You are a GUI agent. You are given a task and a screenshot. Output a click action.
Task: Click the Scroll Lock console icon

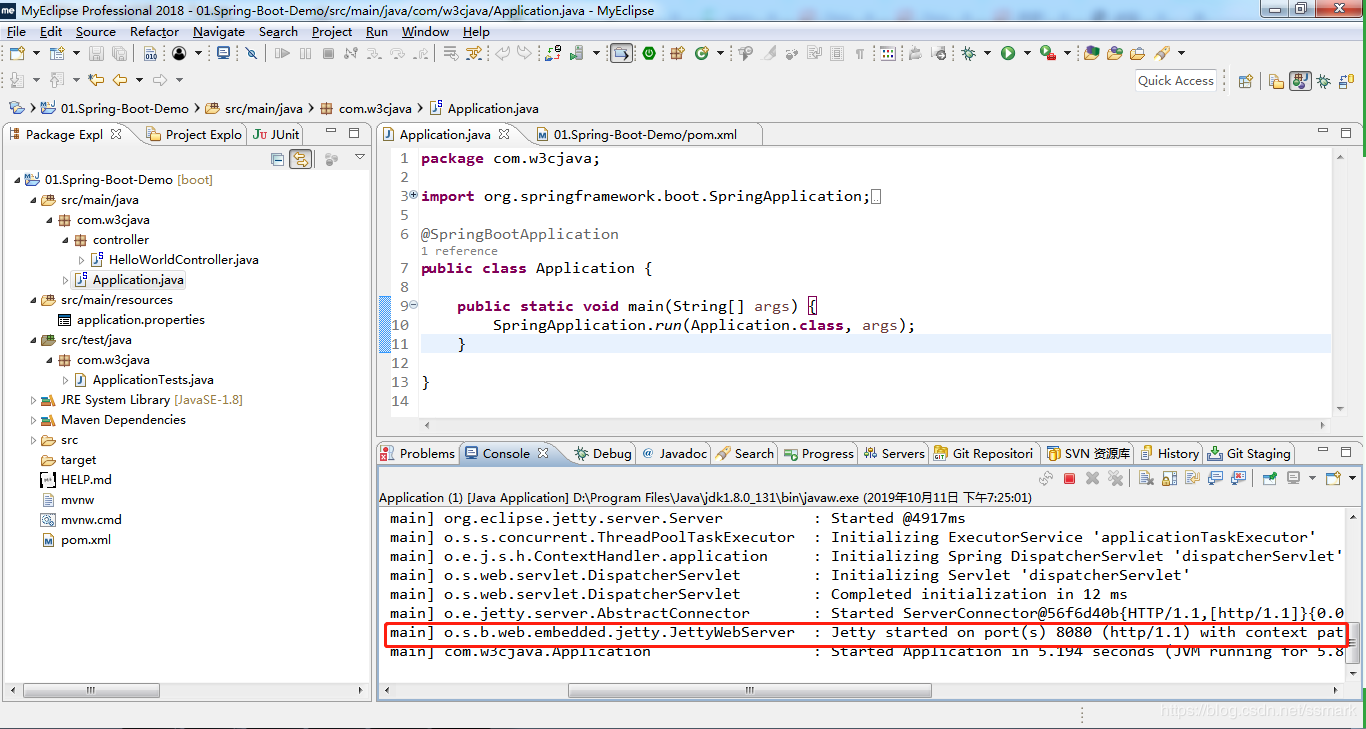1169,479
